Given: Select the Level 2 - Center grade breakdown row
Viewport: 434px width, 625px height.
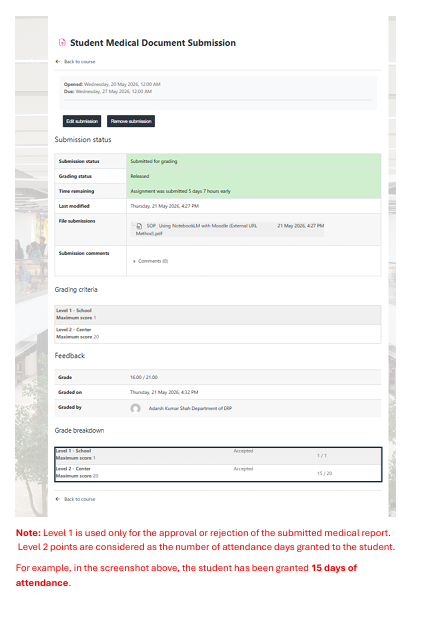Looking at the screenshot, I should 218,473.
